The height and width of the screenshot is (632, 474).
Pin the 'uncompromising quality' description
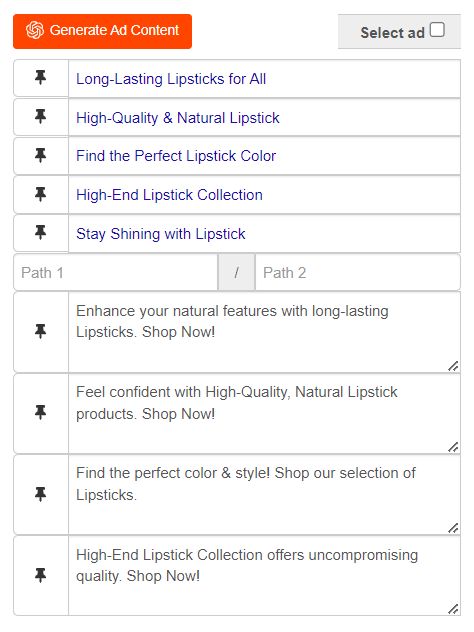point(40,576)
